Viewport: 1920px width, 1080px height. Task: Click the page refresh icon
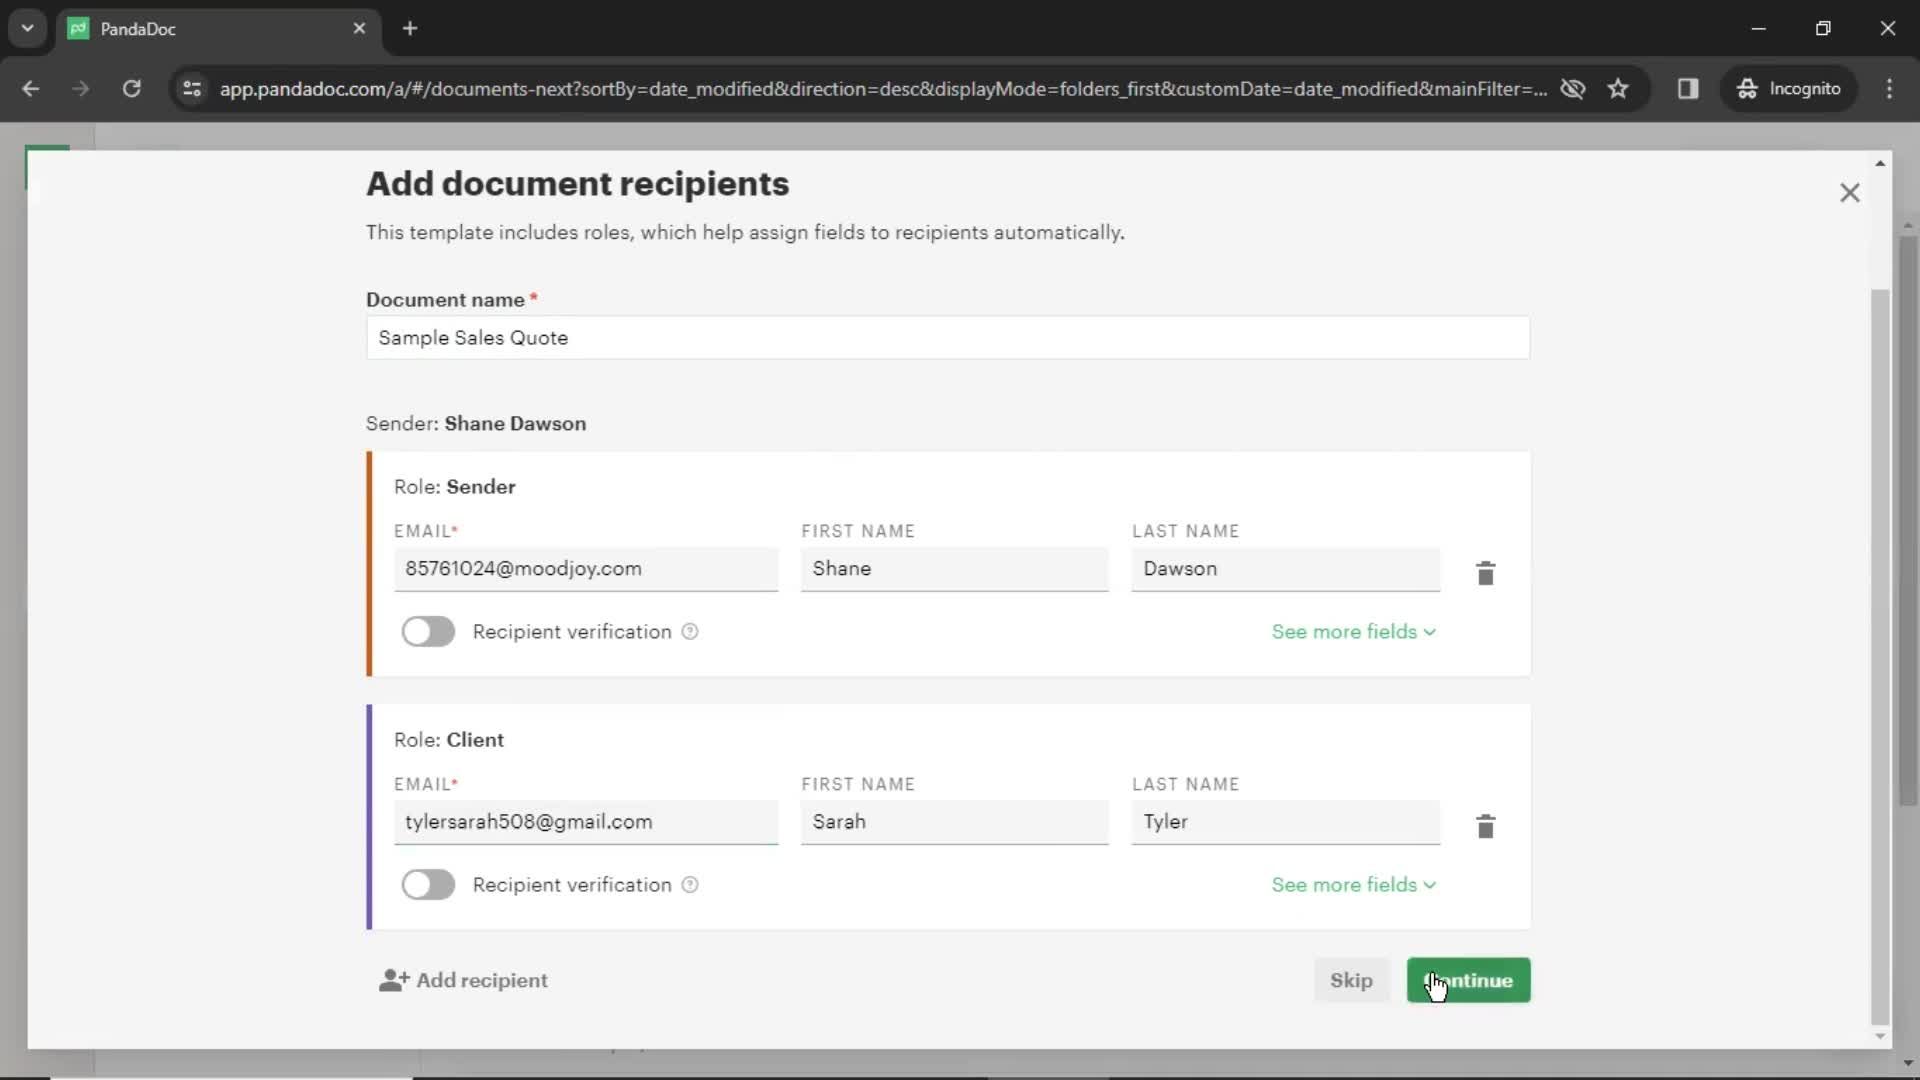(x=131, y=88)
